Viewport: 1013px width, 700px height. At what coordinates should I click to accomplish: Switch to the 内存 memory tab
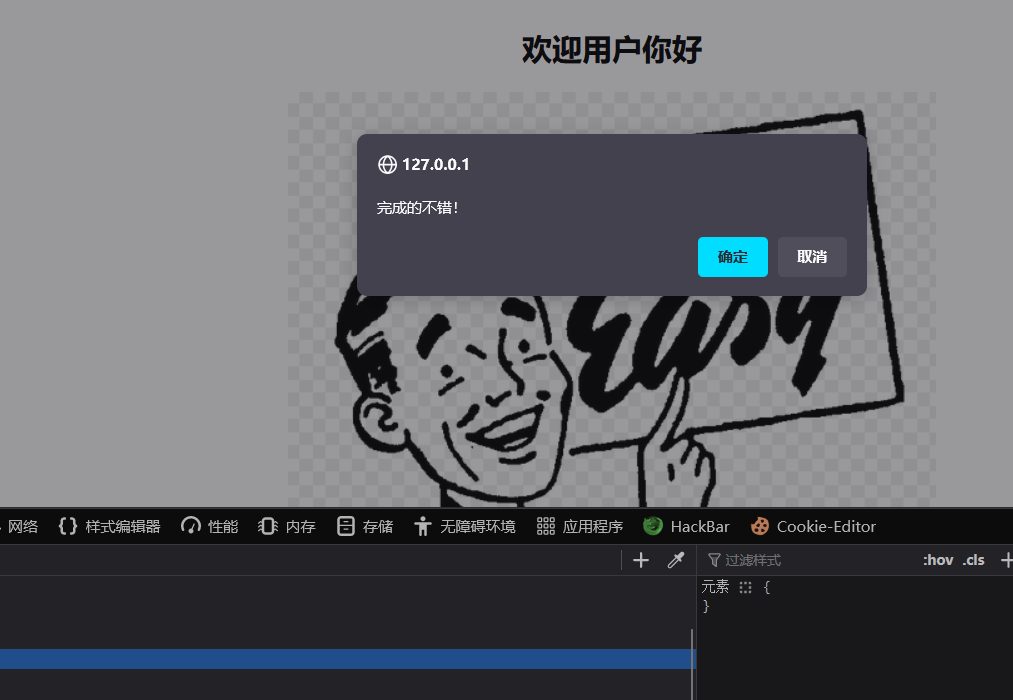(287, 526)
